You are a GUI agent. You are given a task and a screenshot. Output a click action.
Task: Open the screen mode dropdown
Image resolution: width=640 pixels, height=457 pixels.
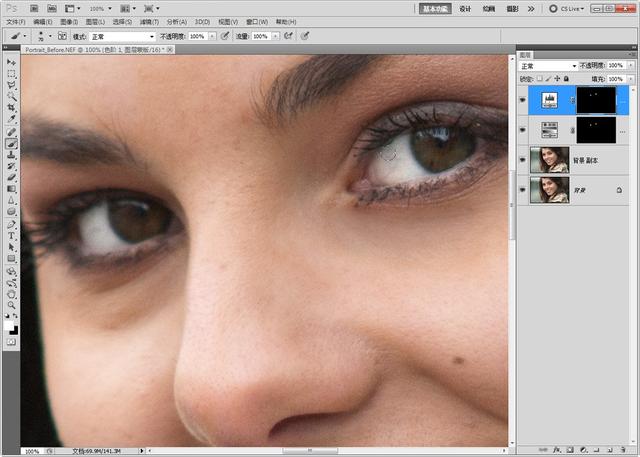[x=152, y=9]
